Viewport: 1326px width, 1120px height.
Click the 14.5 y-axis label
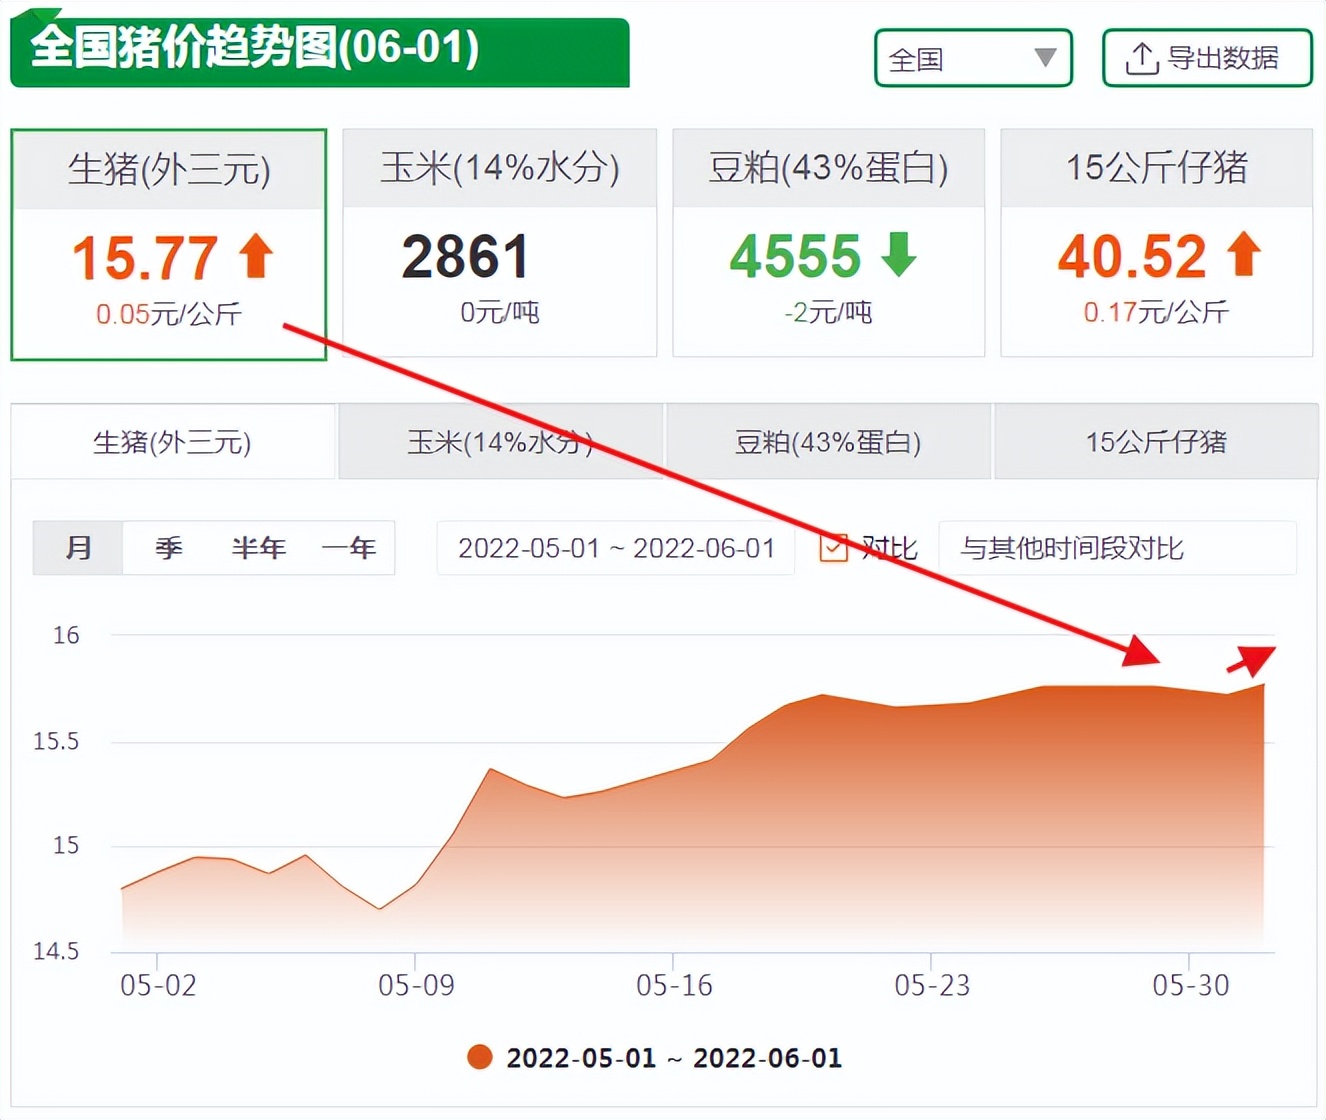(56, 951)
